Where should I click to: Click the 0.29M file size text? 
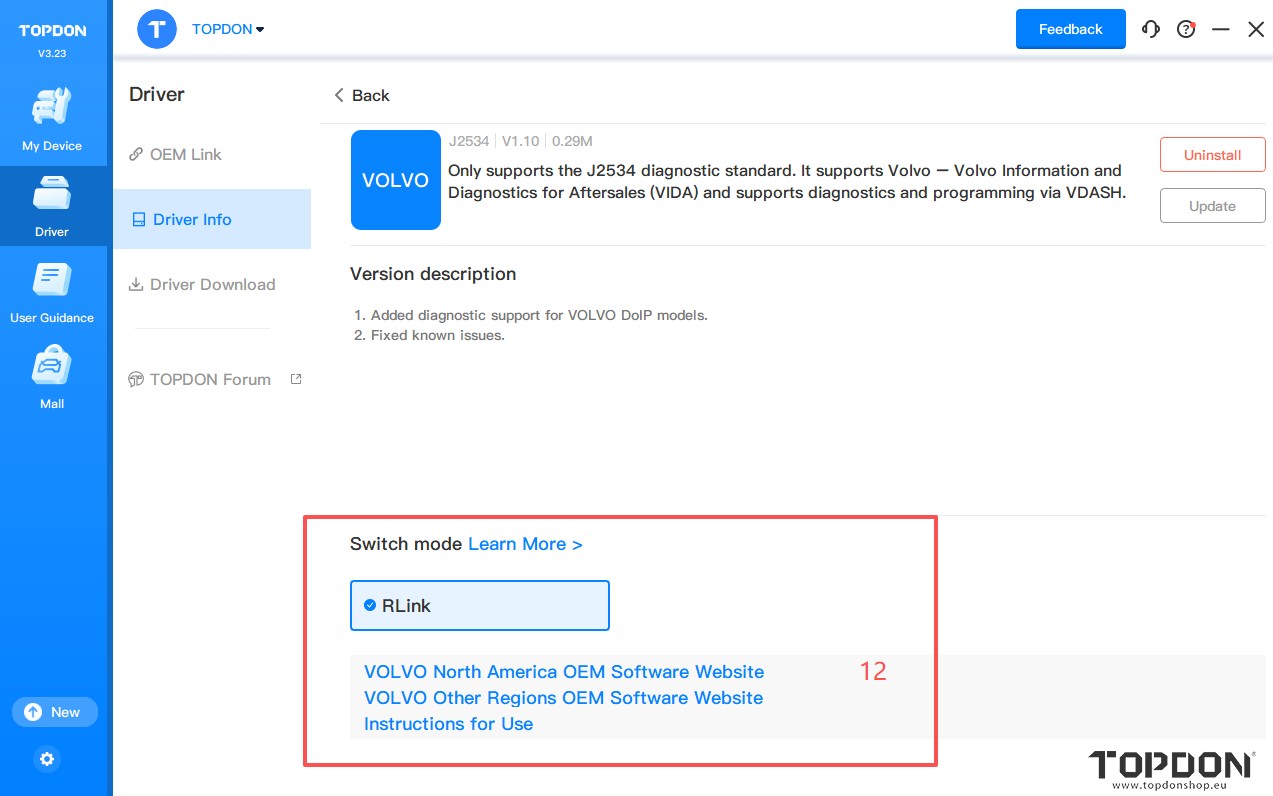tap(572, 141)
